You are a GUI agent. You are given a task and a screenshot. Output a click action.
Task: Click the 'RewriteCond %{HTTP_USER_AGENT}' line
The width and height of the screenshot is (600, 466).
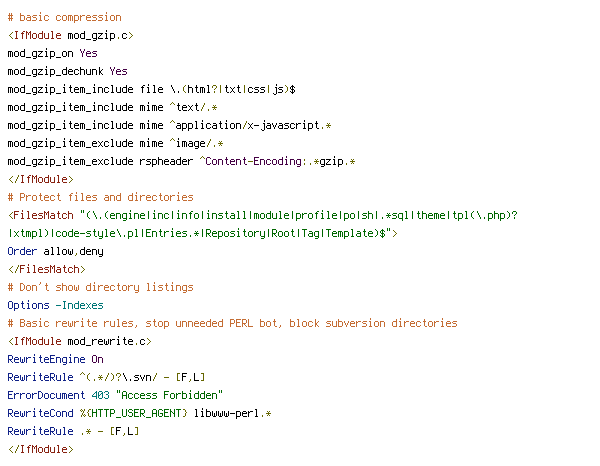(x=139, y=413)
